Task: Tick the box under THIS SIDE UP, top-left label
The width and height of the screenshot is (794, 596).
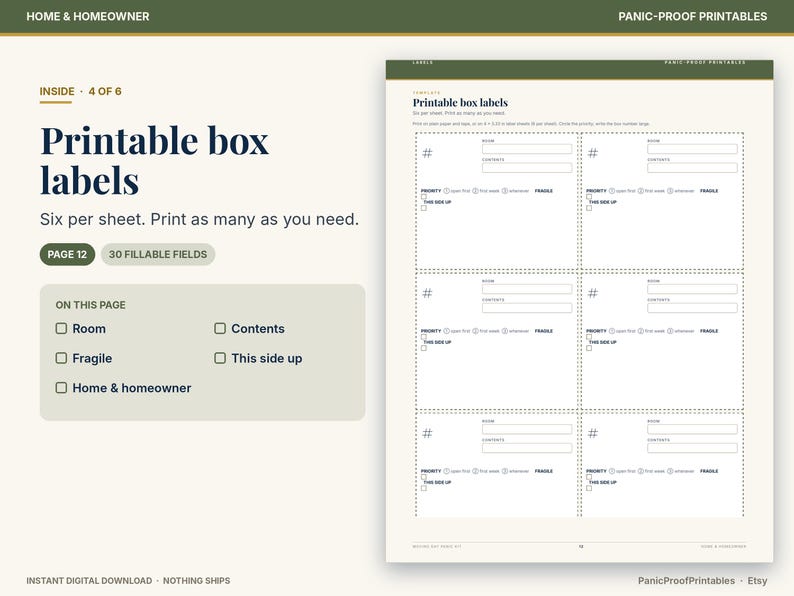Action: tap(424, 208)
